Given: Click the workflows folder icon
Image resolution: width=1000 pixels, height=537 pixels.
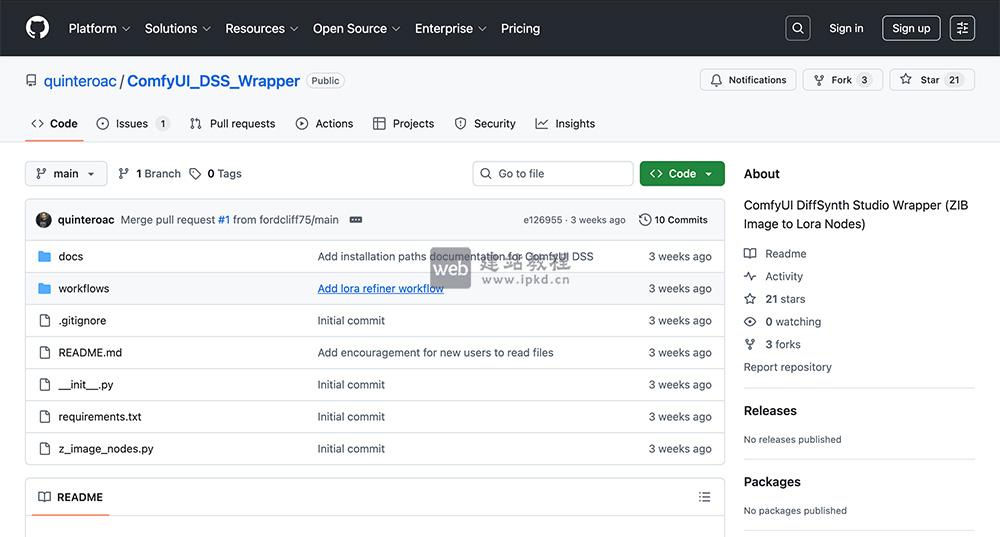Looking at the screenshot, I should coord(44,288).
